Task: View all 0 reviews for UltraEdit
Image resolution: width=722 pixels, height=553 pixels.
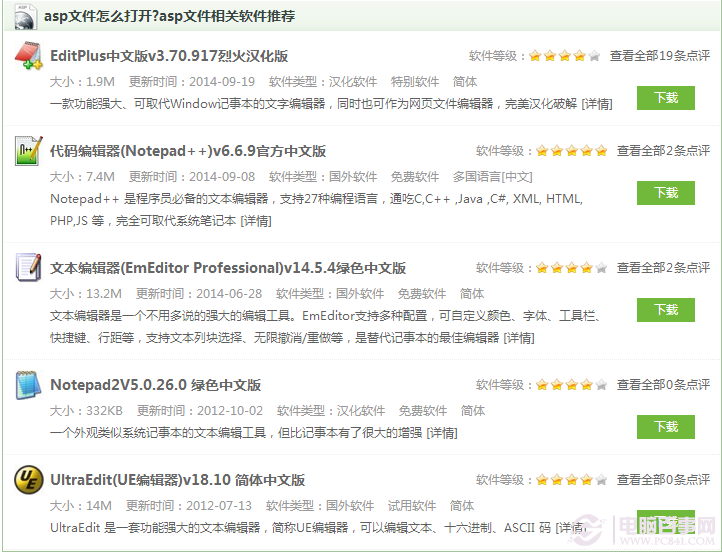Action: (x=664, y=480)
